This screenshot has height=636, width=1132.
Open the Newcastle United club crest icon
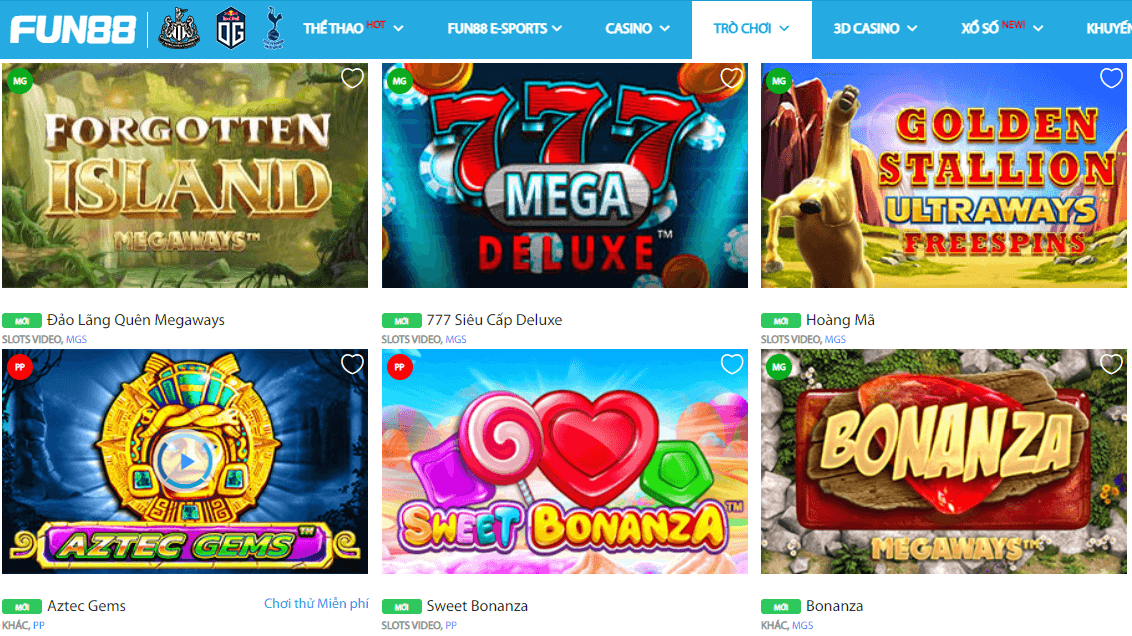coord(179,29)
